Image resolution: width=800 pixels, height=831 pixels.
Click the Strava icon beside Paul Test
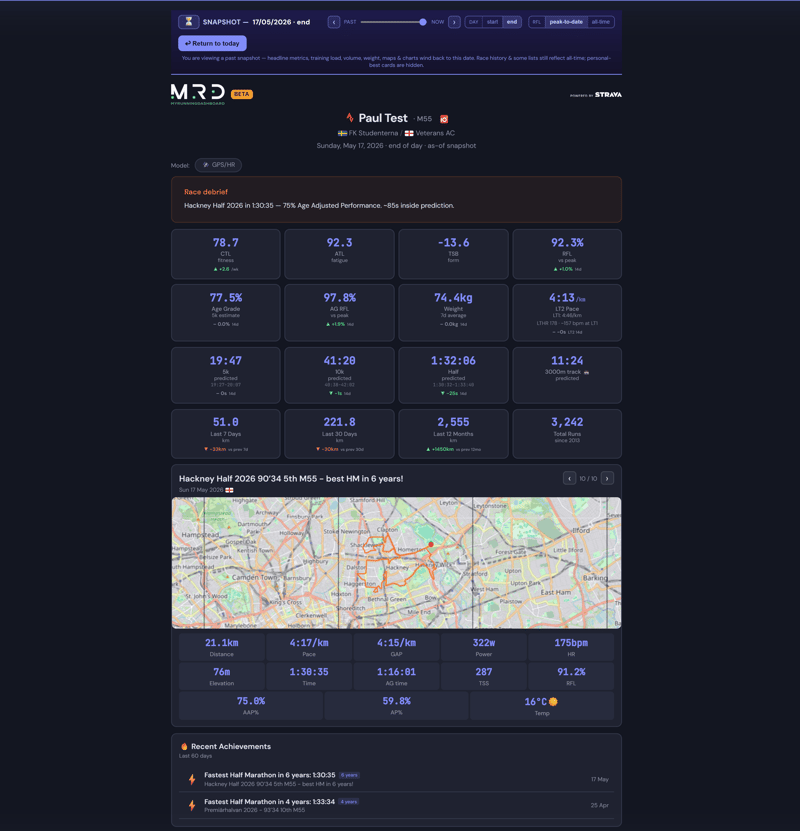point(350,118)
